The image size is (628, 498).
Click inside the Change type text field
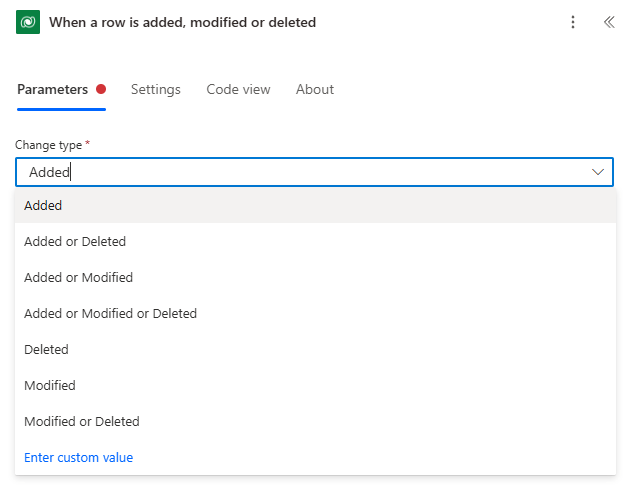[x=300, y=172]
